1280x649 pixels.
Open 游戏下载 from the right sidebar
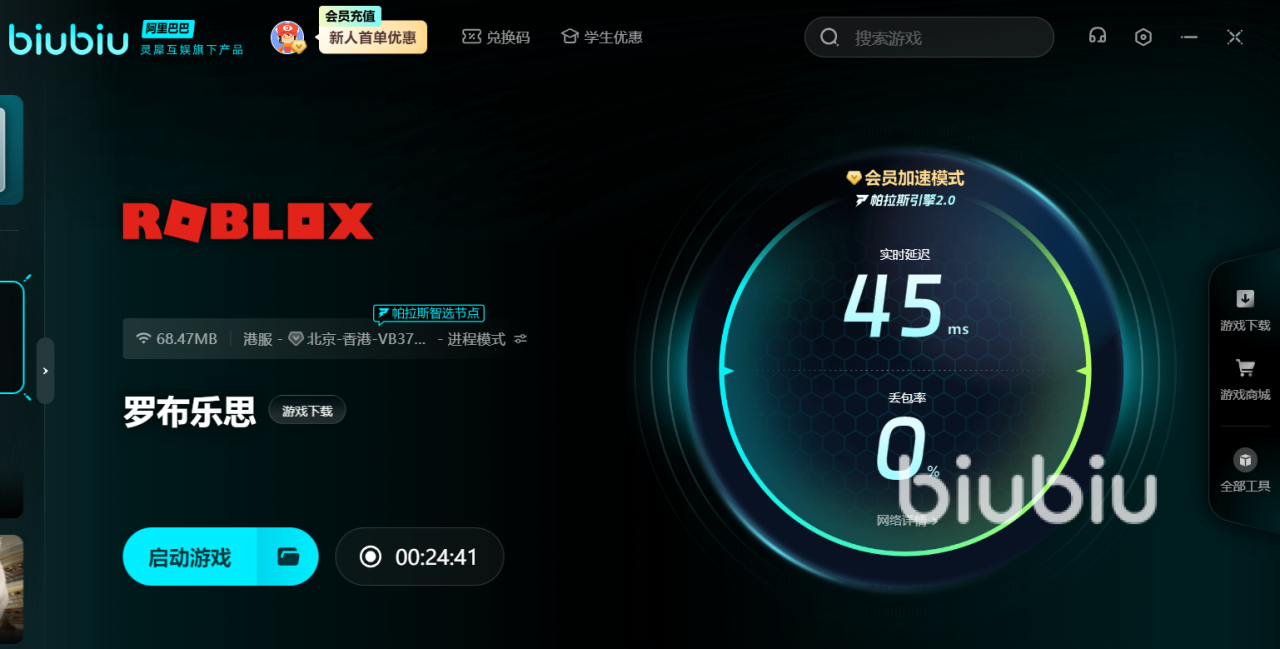click(x=1243, y=307)
